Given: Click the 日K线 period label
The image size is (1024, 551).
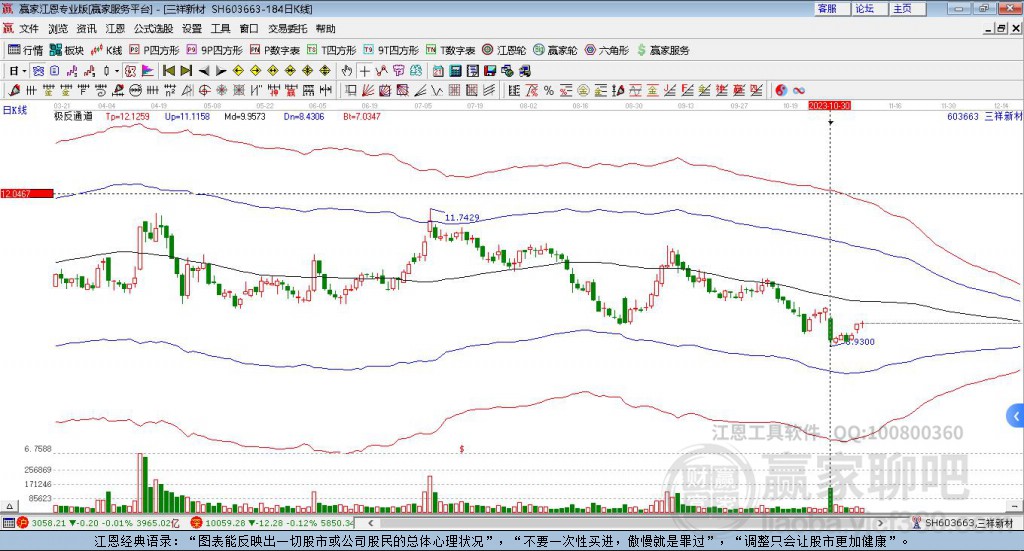Looking at the screenshot, I should pyautogui.click(x=15, y=110).
